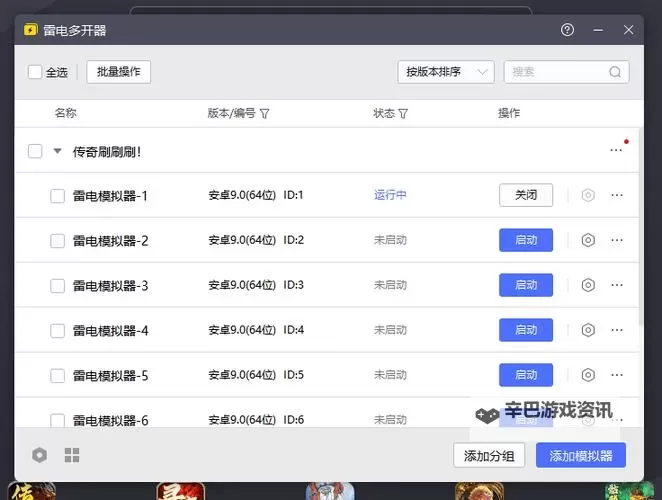Viewport: 662px width, 500px height.
Task: Collapse the 传奇刷刷刷! group triangle
Action: coord(58,151)
